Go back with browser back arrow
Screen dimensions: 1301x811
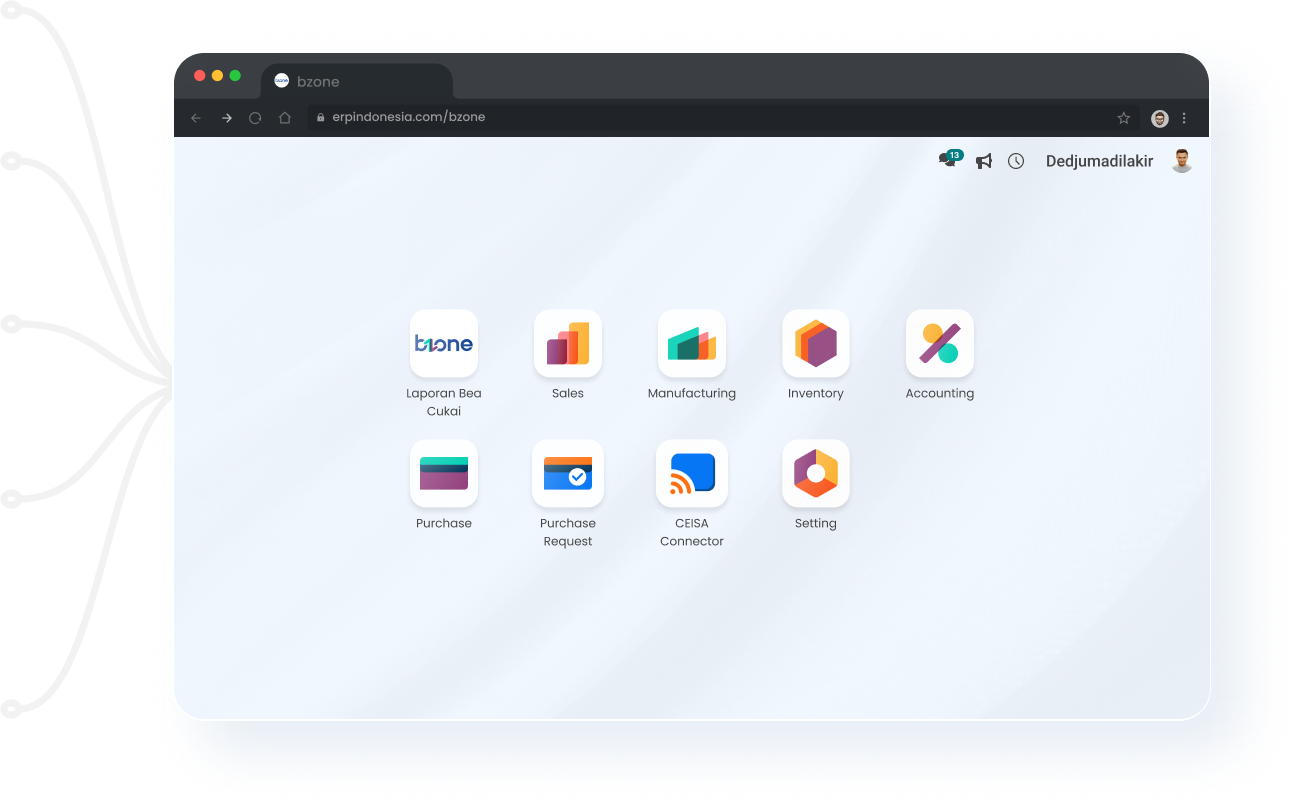(196, 118)
